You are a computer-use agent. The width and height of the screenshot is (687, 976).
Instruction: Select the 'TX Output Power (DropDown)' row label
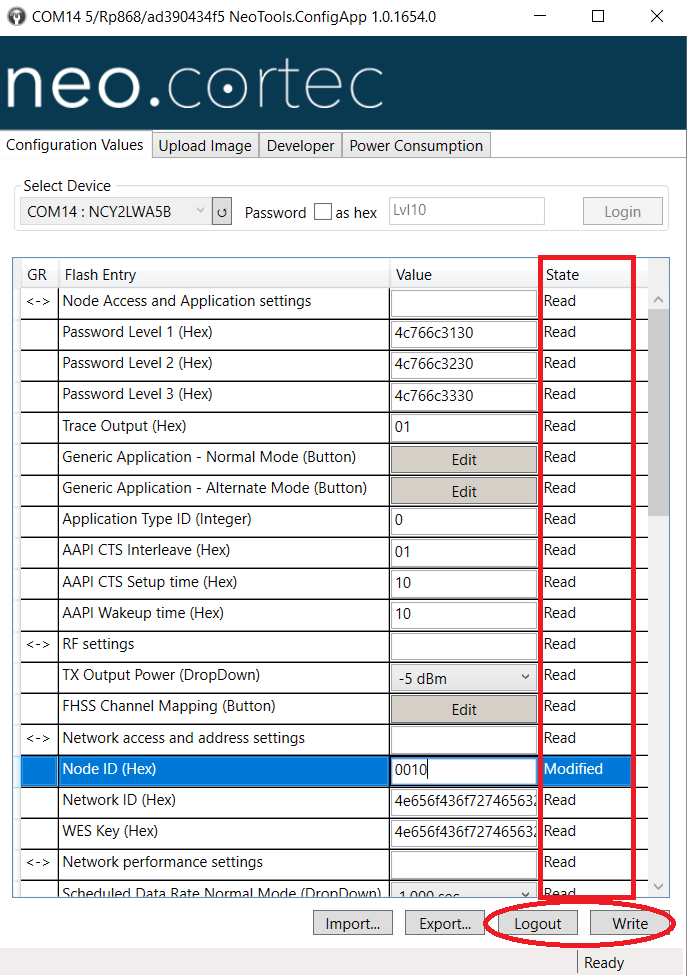pos(161,675)
